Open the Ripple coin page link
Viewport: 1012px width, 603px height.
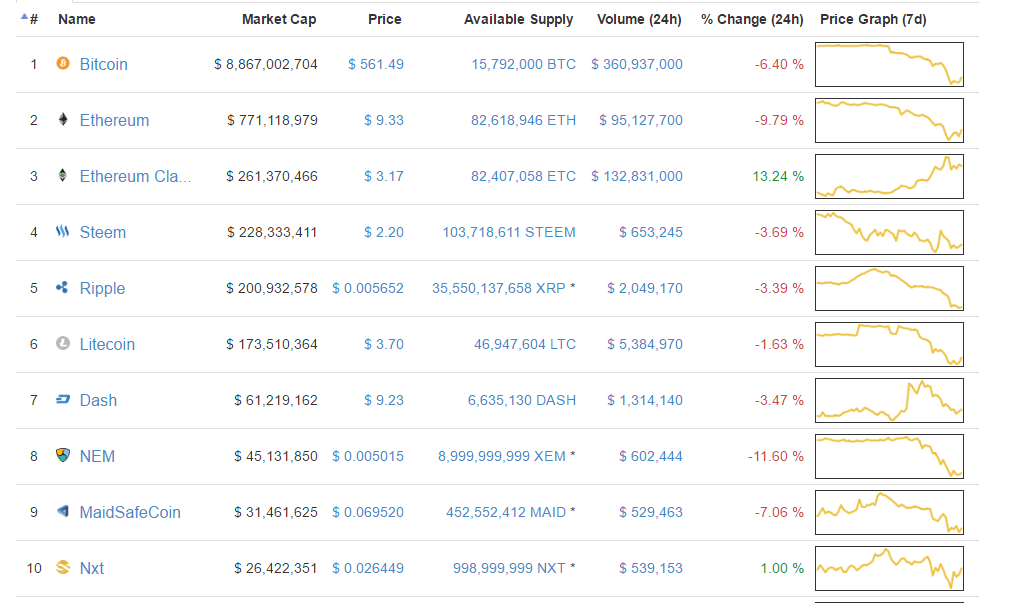102,289
